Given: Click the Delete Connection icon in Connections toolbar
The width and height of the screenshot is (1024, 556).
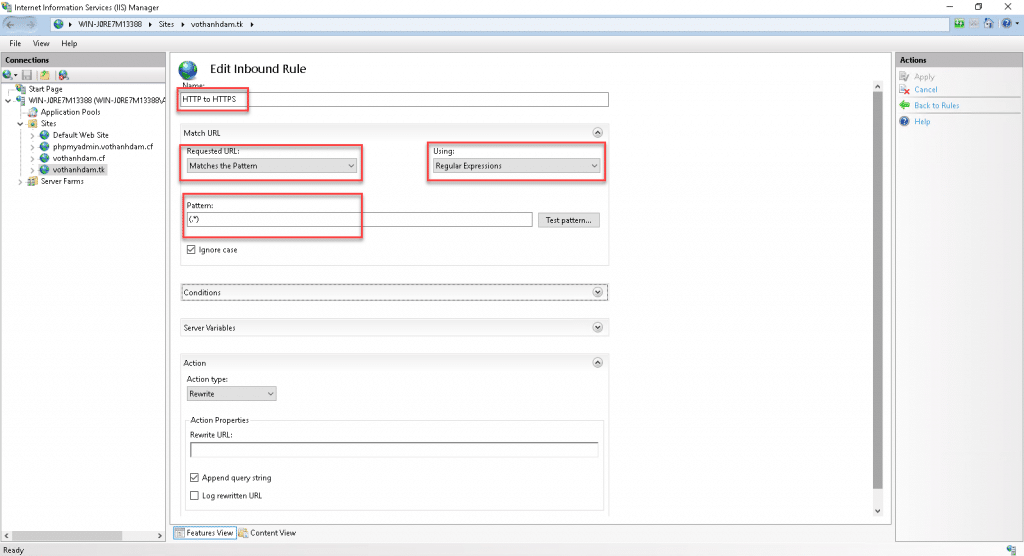Looking at the screenshot, I should (x=63, y=75).
